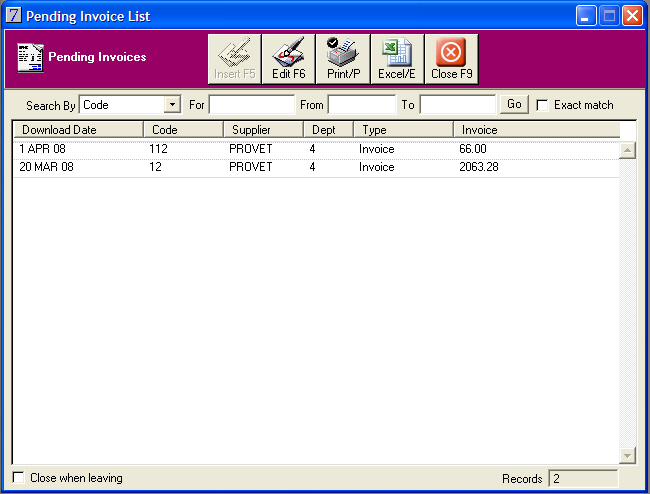
Task: Sort by Dept column header
Action: coord(329,130)
